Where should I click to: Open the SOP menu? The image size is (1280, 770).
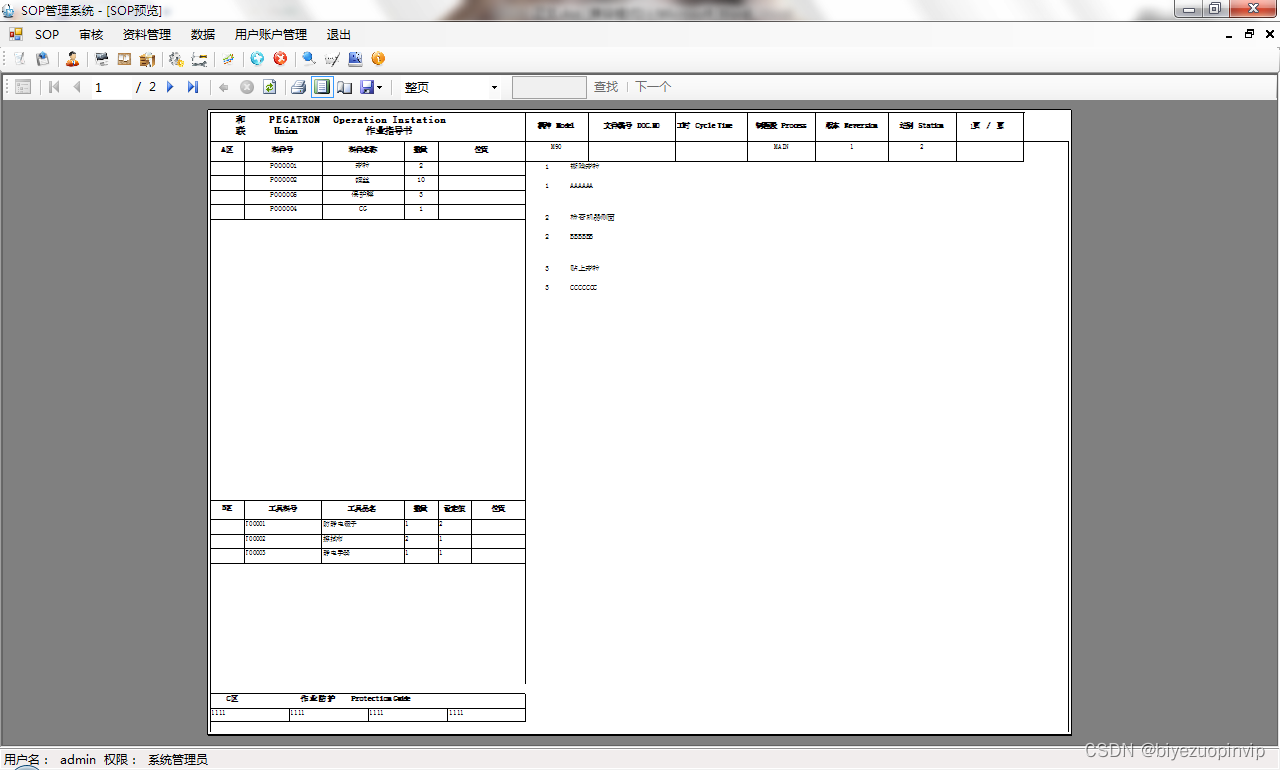(x=47, y=34)
